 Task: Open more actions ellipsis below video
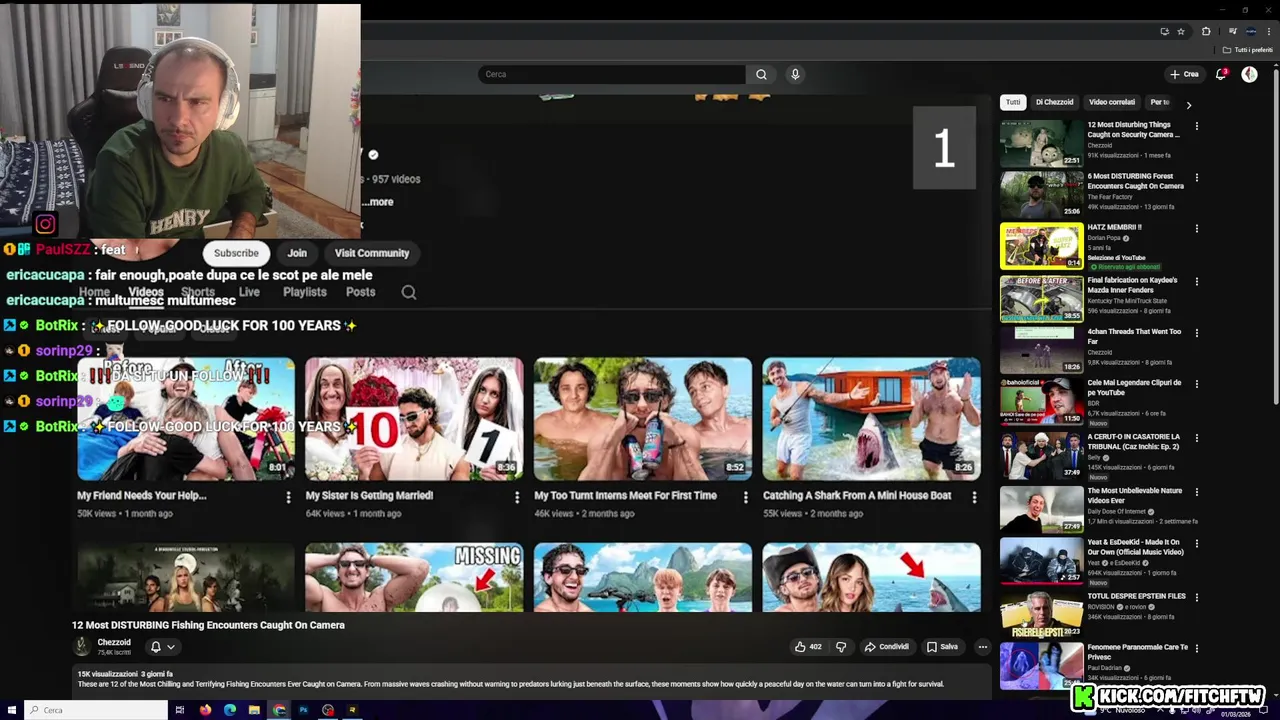(983, 647)
